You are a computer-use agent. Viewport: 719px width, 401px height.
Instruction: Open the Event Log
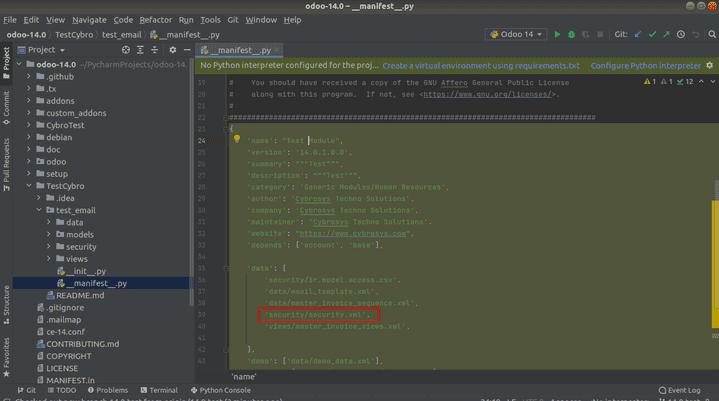click(x=680, y=390)
